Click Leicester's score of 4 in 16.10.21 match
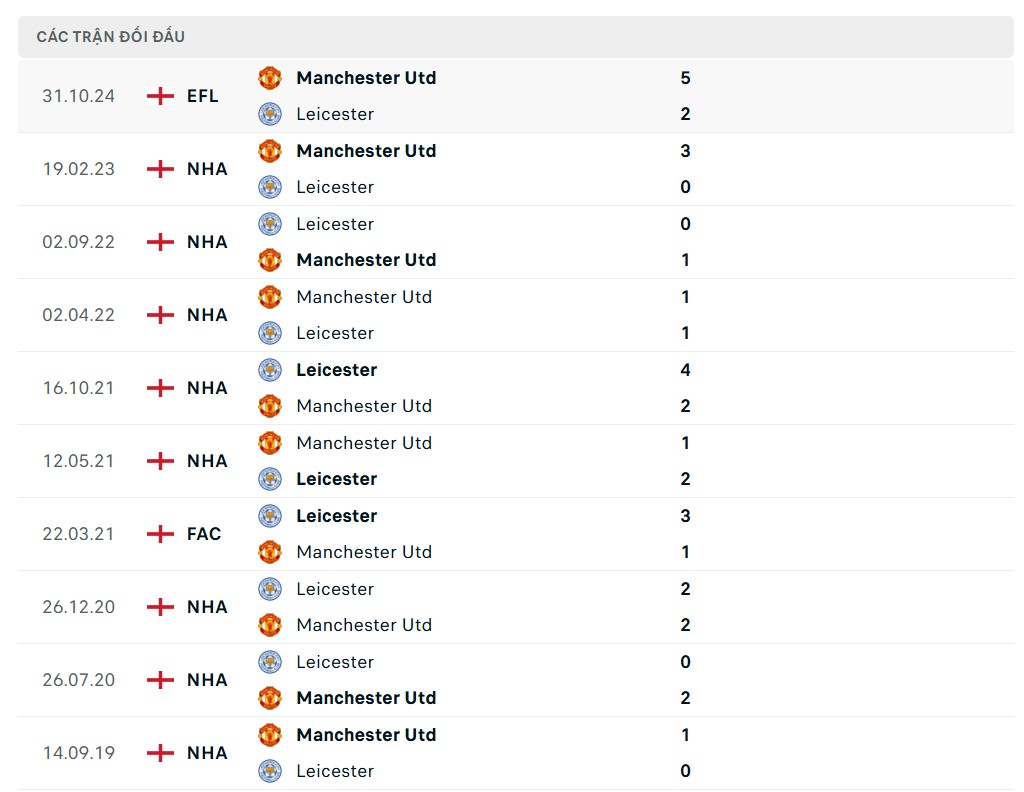 685,370
